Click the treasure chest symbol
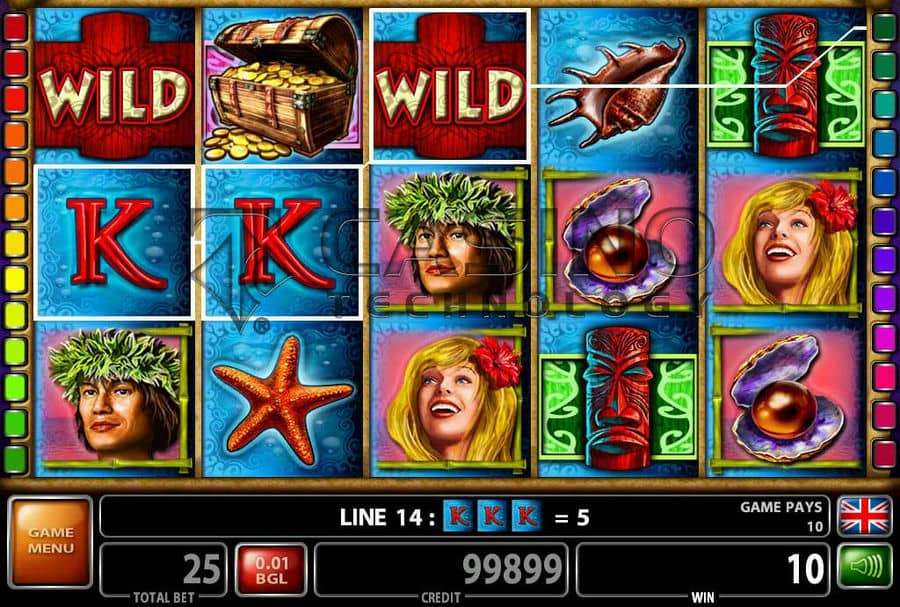The image size is (900, 607). coord(283,86)
